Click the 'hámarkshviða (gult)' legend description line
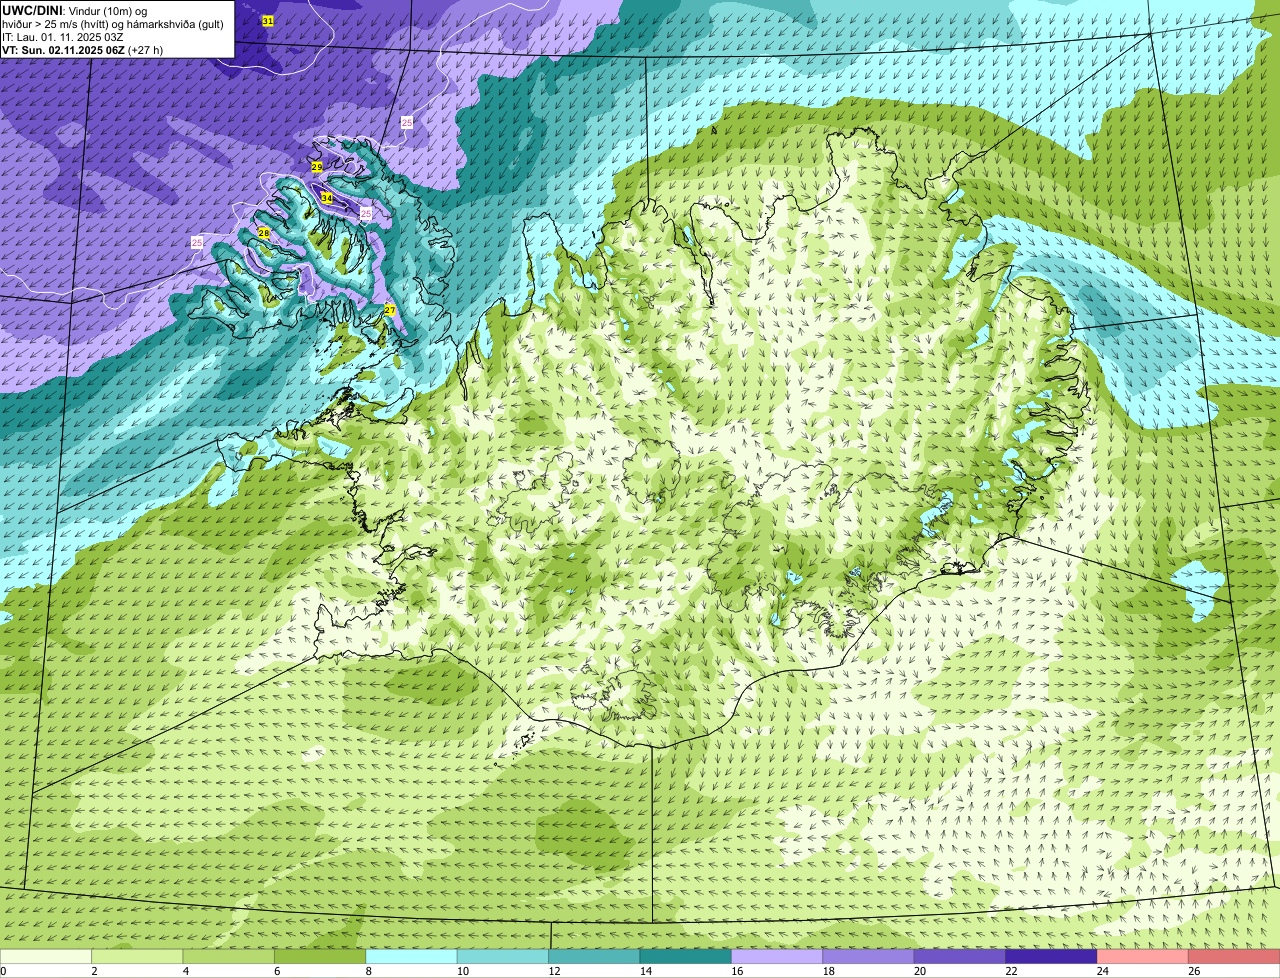 (113, 24)
